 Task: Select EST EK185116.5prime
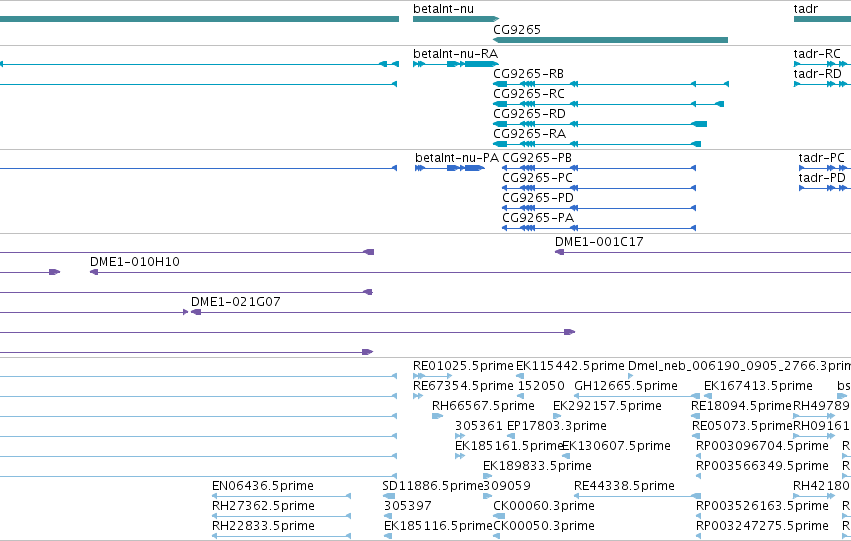(x=388, y=536)
